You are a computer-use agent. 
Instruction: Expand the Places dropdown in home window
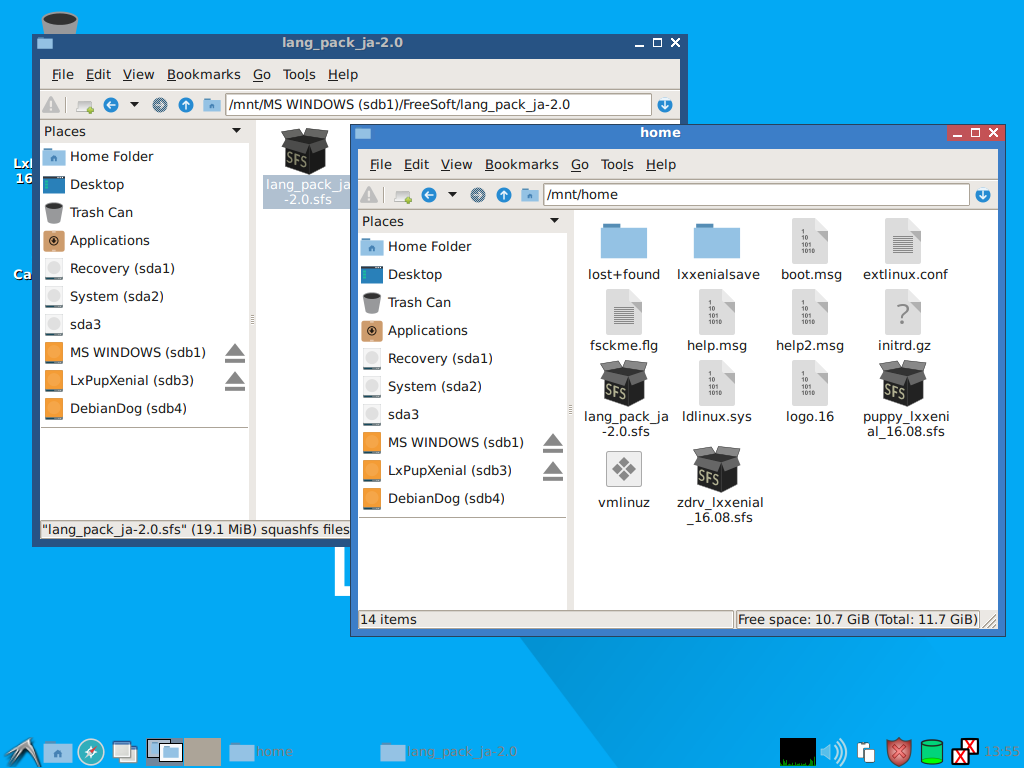click(x=554, y=221)
